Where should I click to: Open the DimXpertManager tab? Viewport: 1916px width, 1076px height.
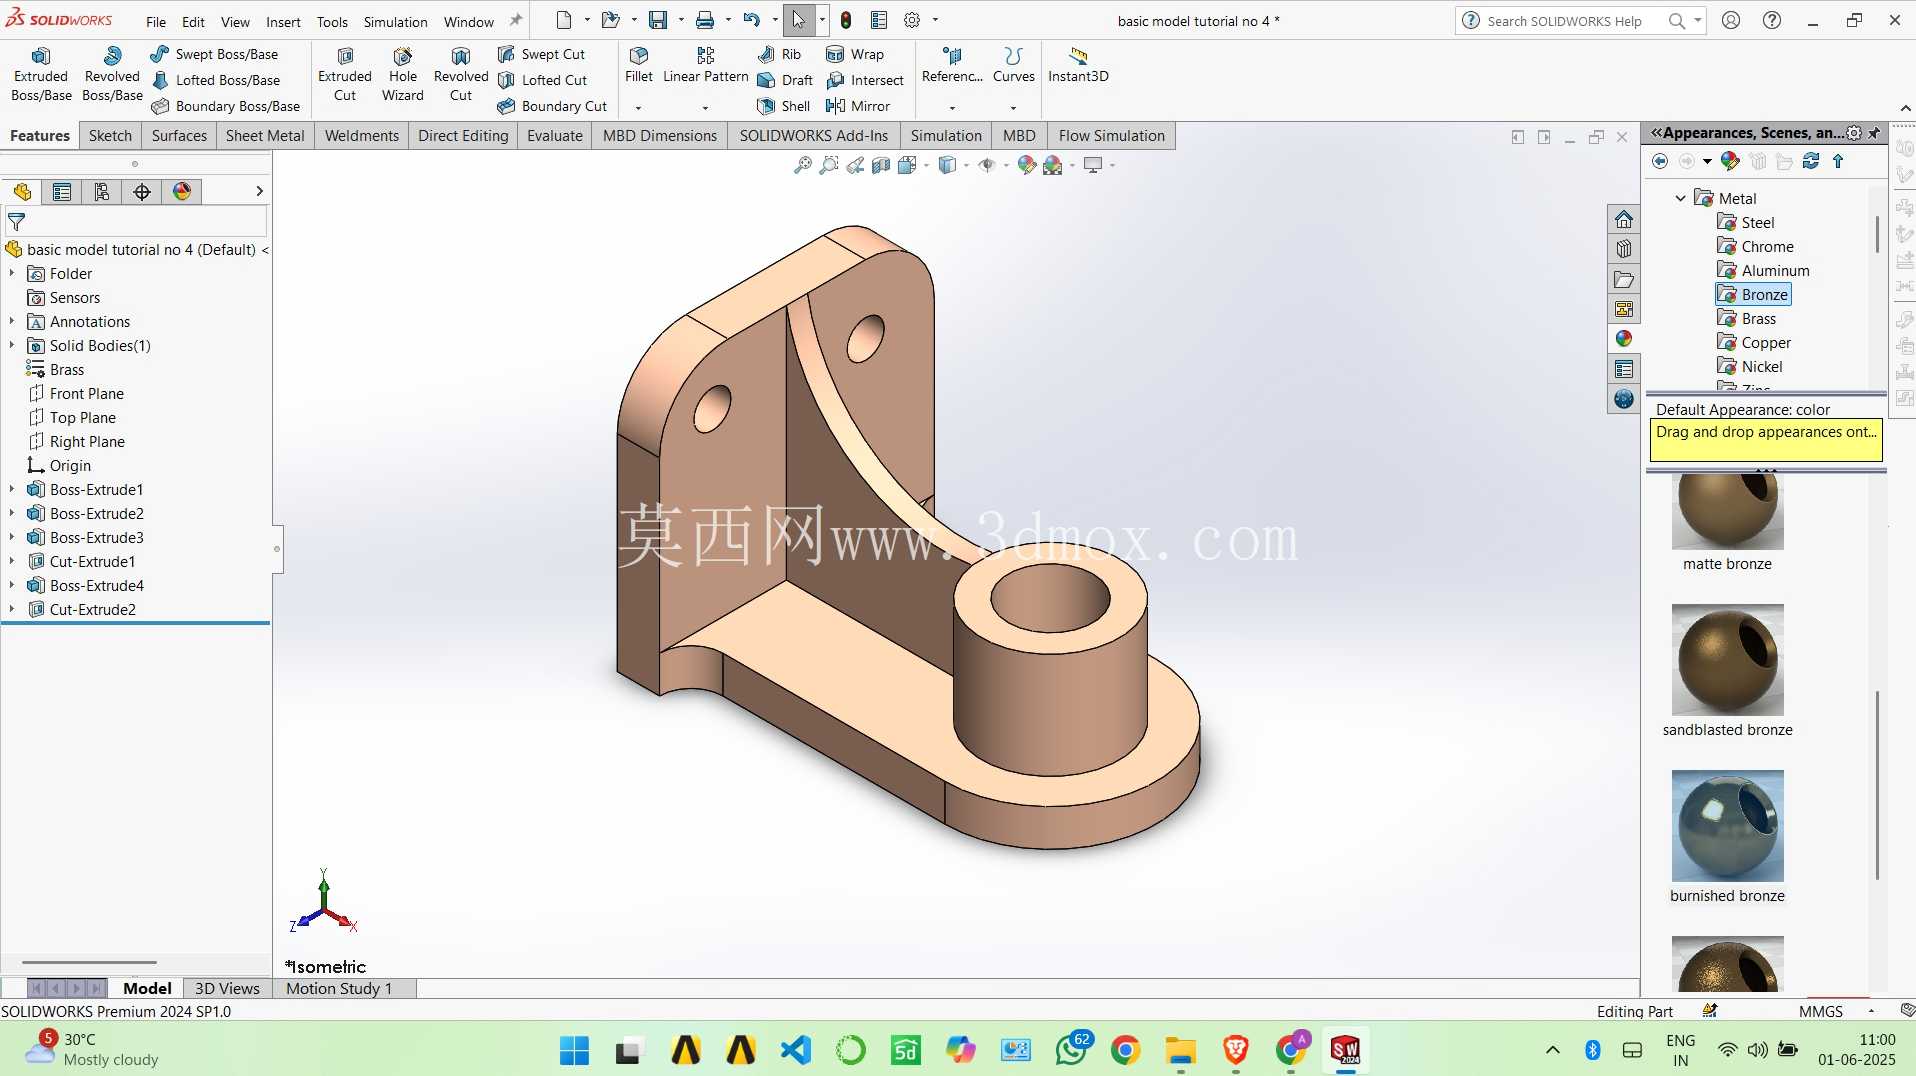142,192
